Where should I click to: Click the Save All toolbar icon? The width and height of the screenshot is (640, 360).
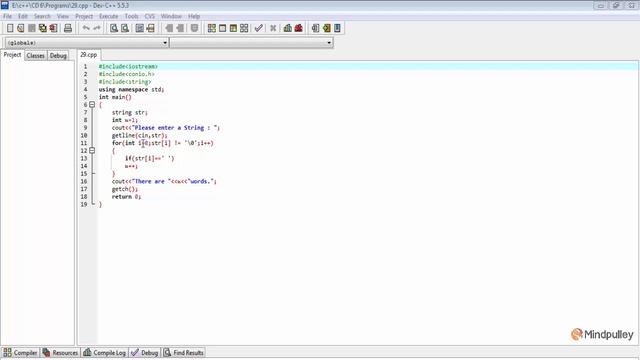pos(42,28)
